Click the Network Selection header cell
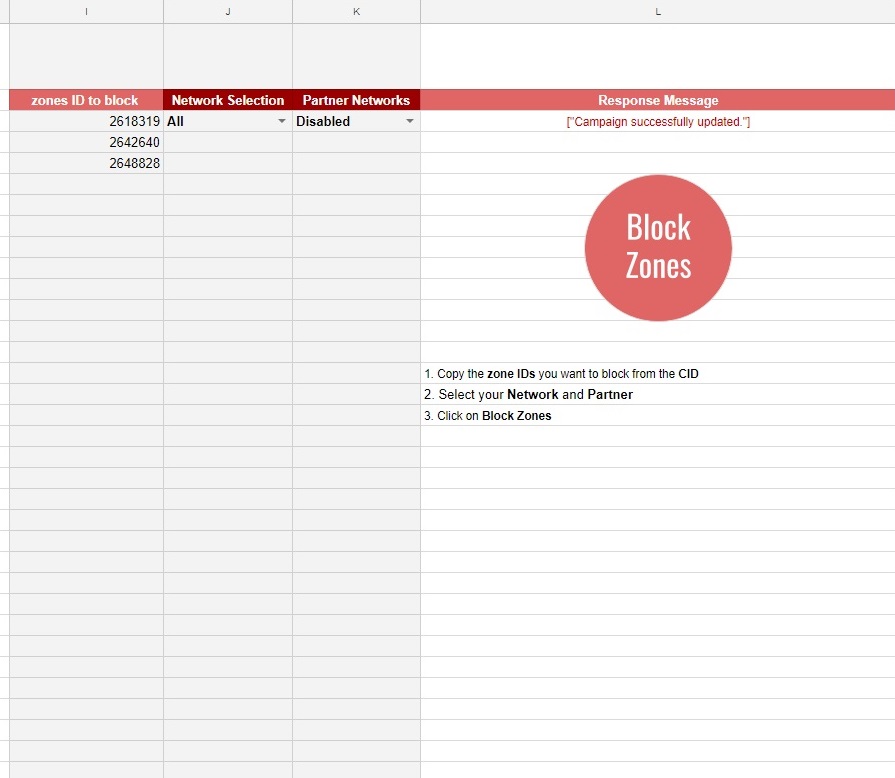 click(x=228, y=100)
